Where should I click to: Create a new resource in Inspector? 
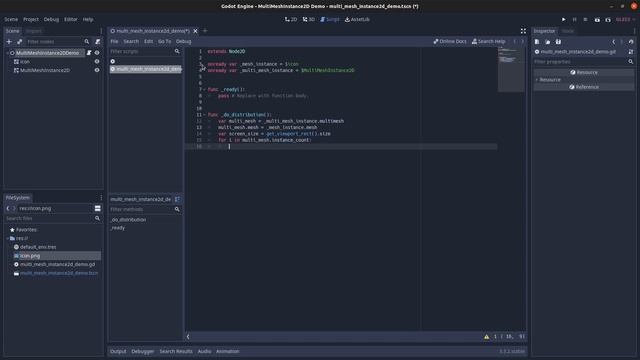(537, 42)
